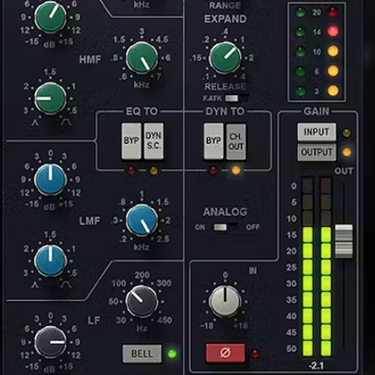The image size is (375, 375).
Task: Click the LED next to INPUT button
Action: click(x=347, y=133)
